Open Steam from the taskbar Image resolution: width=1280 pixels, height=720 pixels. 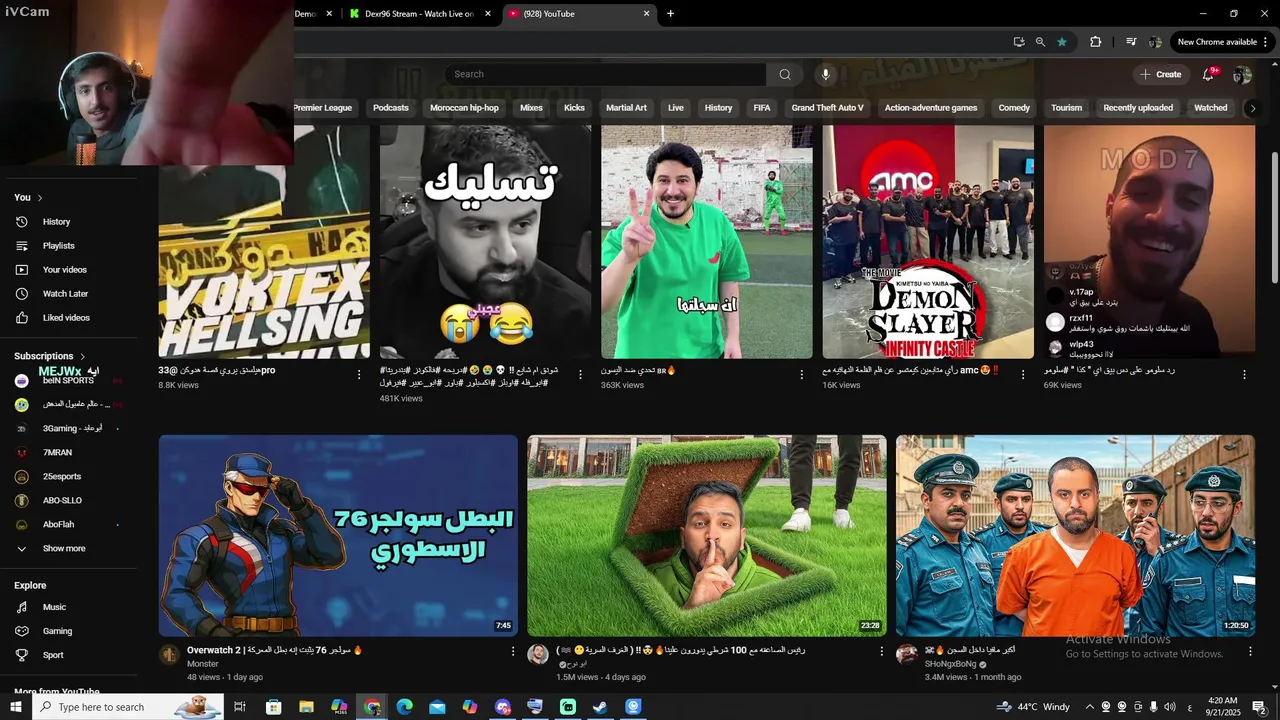pos(600,707)
